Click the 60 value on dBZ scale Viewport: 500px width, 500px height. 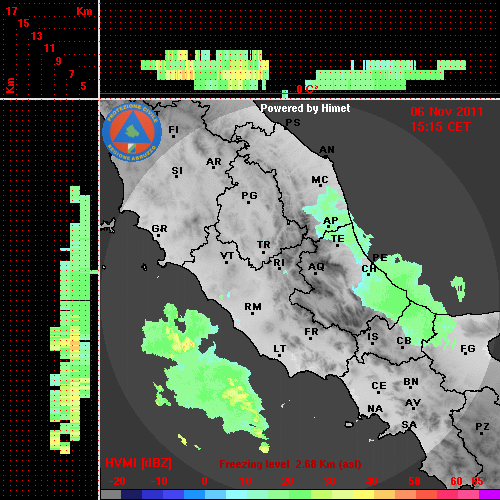click(x=456, y=481)
